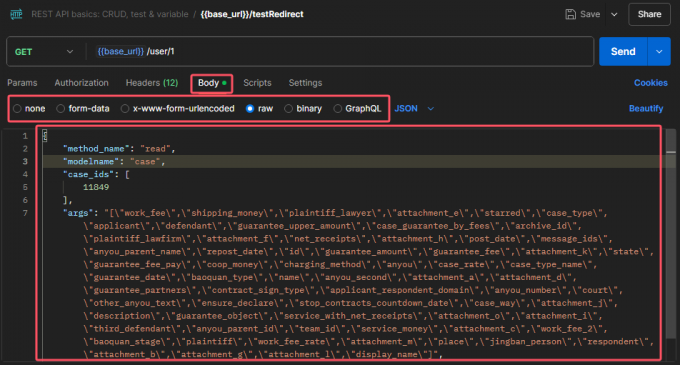The image size is (680, 365).
Task: Select the GraphQL body option
Action: click(x=357, y=109)
